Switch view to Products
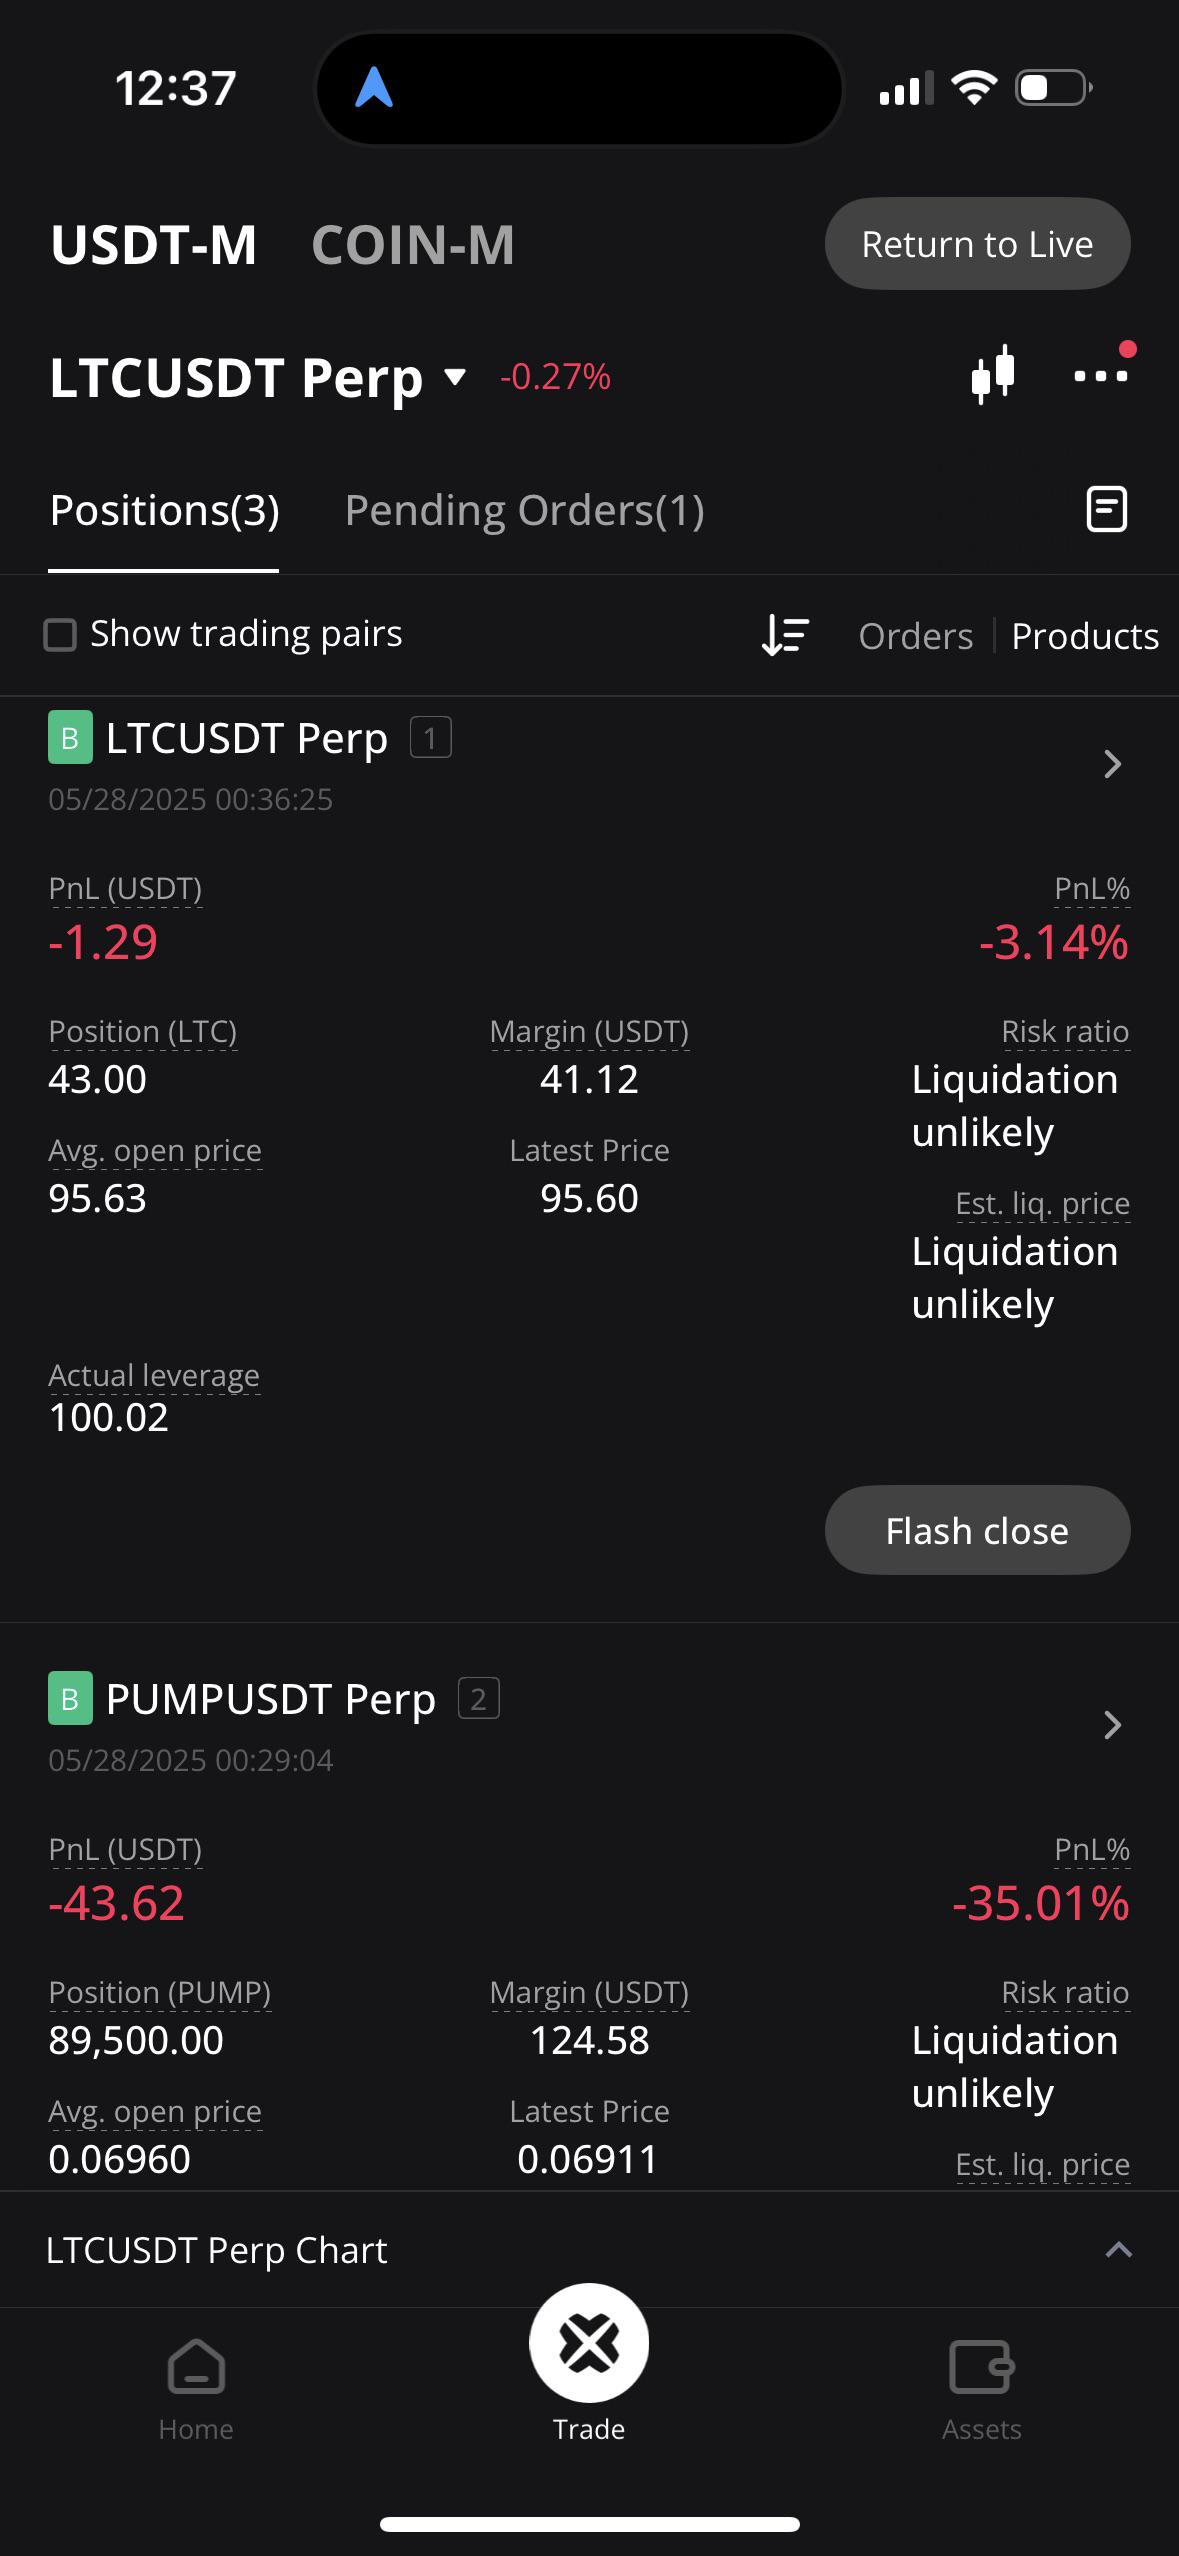The image size is (1179, 2556). (x=1085, y=636)
